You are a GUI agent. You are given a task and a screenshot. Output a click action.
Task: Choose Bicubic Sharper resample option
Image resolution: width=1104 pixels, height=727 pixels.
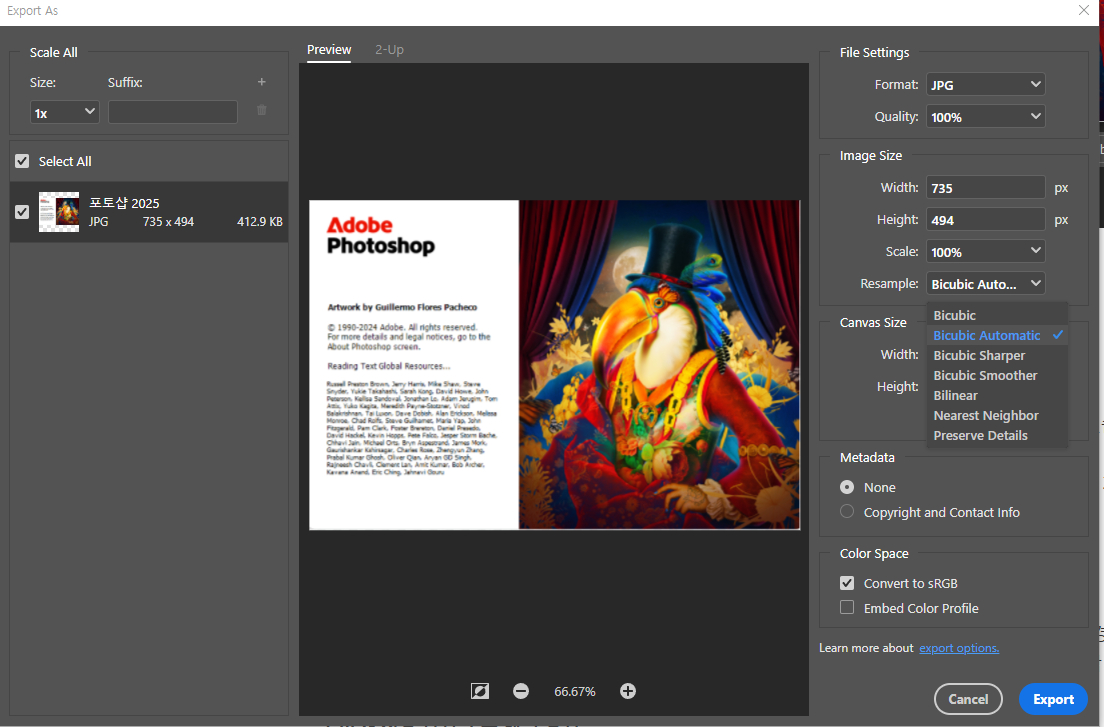coord(997,355)
